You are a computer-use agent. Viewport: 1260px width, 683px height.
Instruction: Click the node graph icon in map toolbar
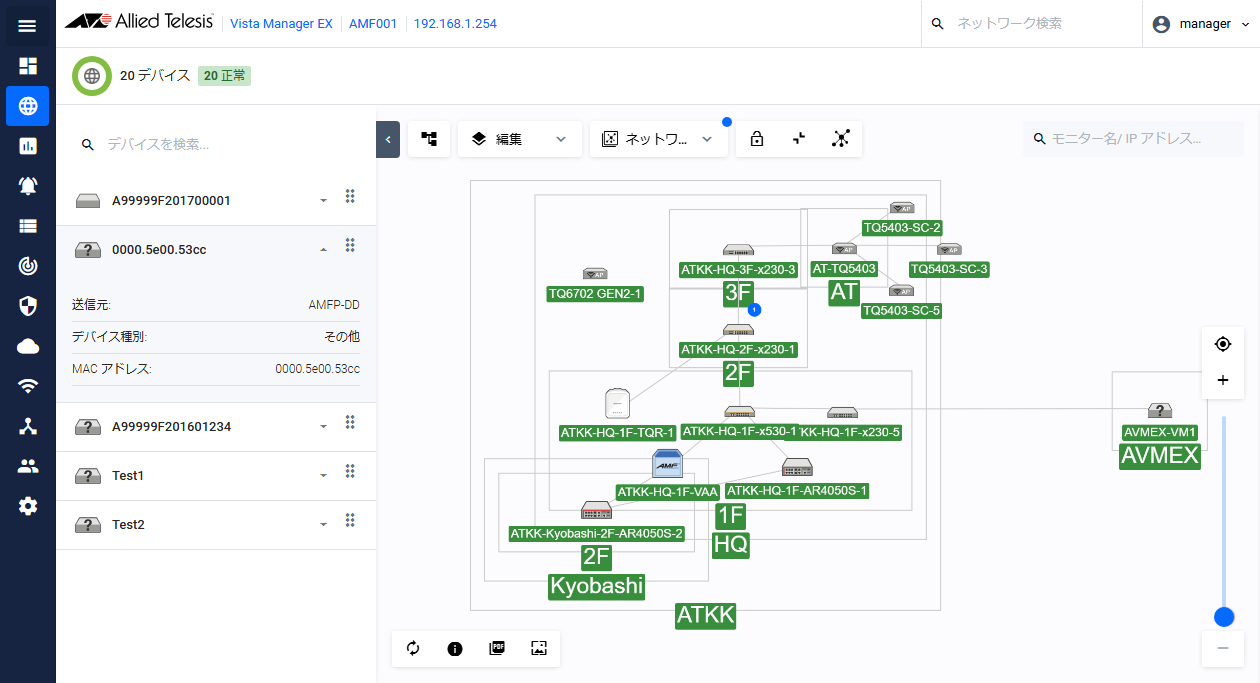point(841,139)
